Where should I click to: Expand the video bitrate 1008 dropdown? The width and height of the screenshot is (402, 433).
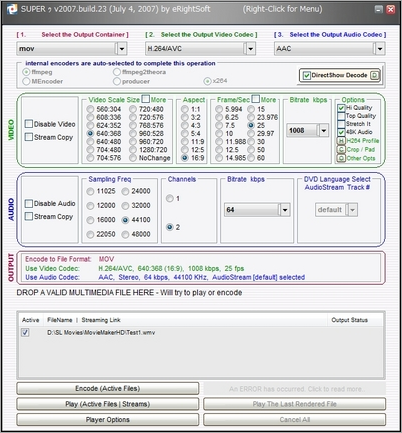pyautogui.click(x=323, y=130)
